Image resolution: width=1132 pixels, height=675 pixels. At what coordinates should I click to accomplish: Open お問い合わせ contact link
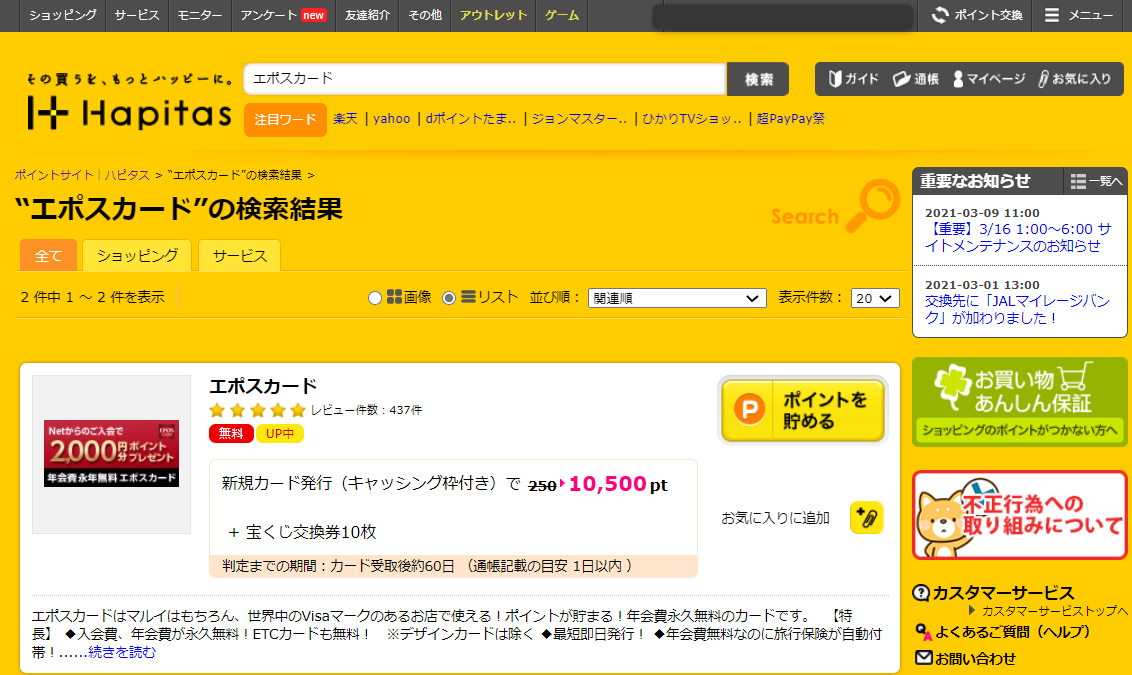(x=965, y=658)
